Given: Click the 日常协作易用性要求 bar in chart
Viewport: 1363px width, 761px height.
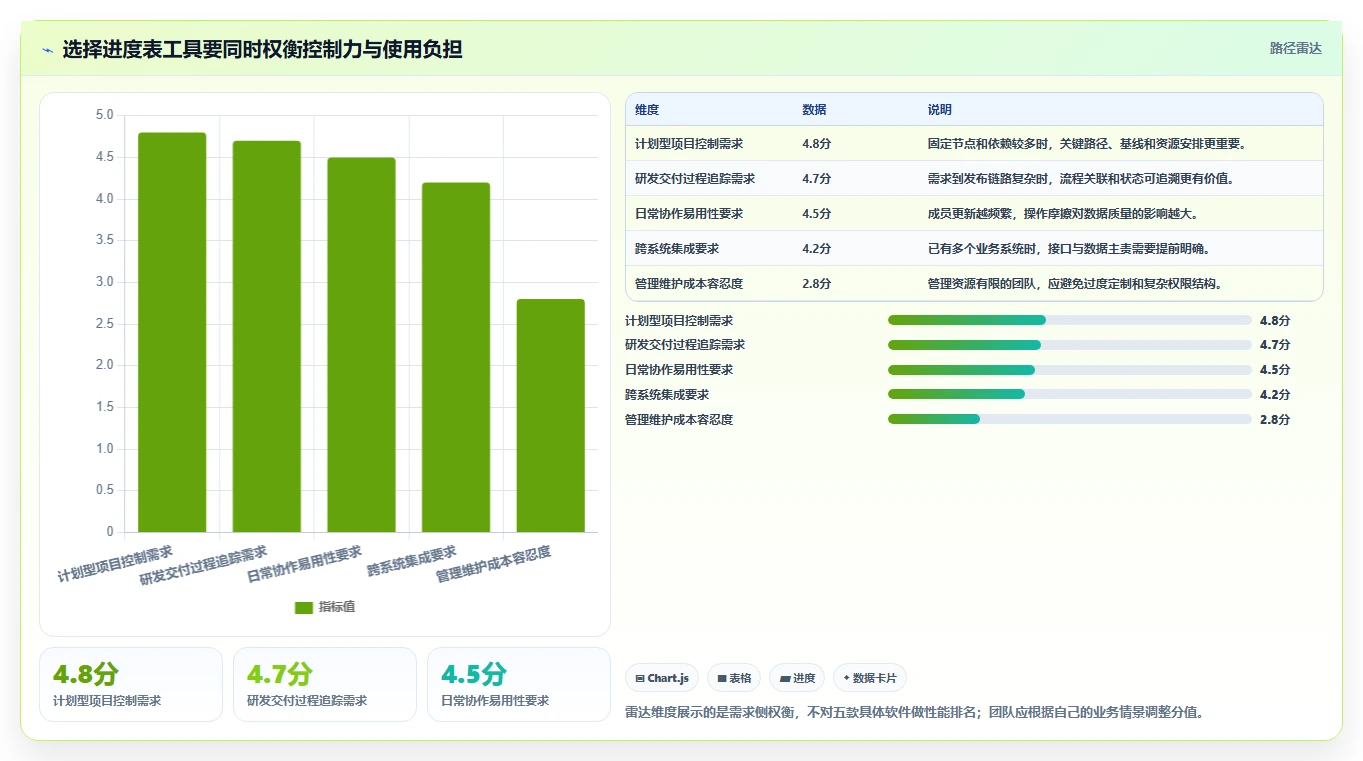Looking at the screenshot, I should click(x=361, y=345).
